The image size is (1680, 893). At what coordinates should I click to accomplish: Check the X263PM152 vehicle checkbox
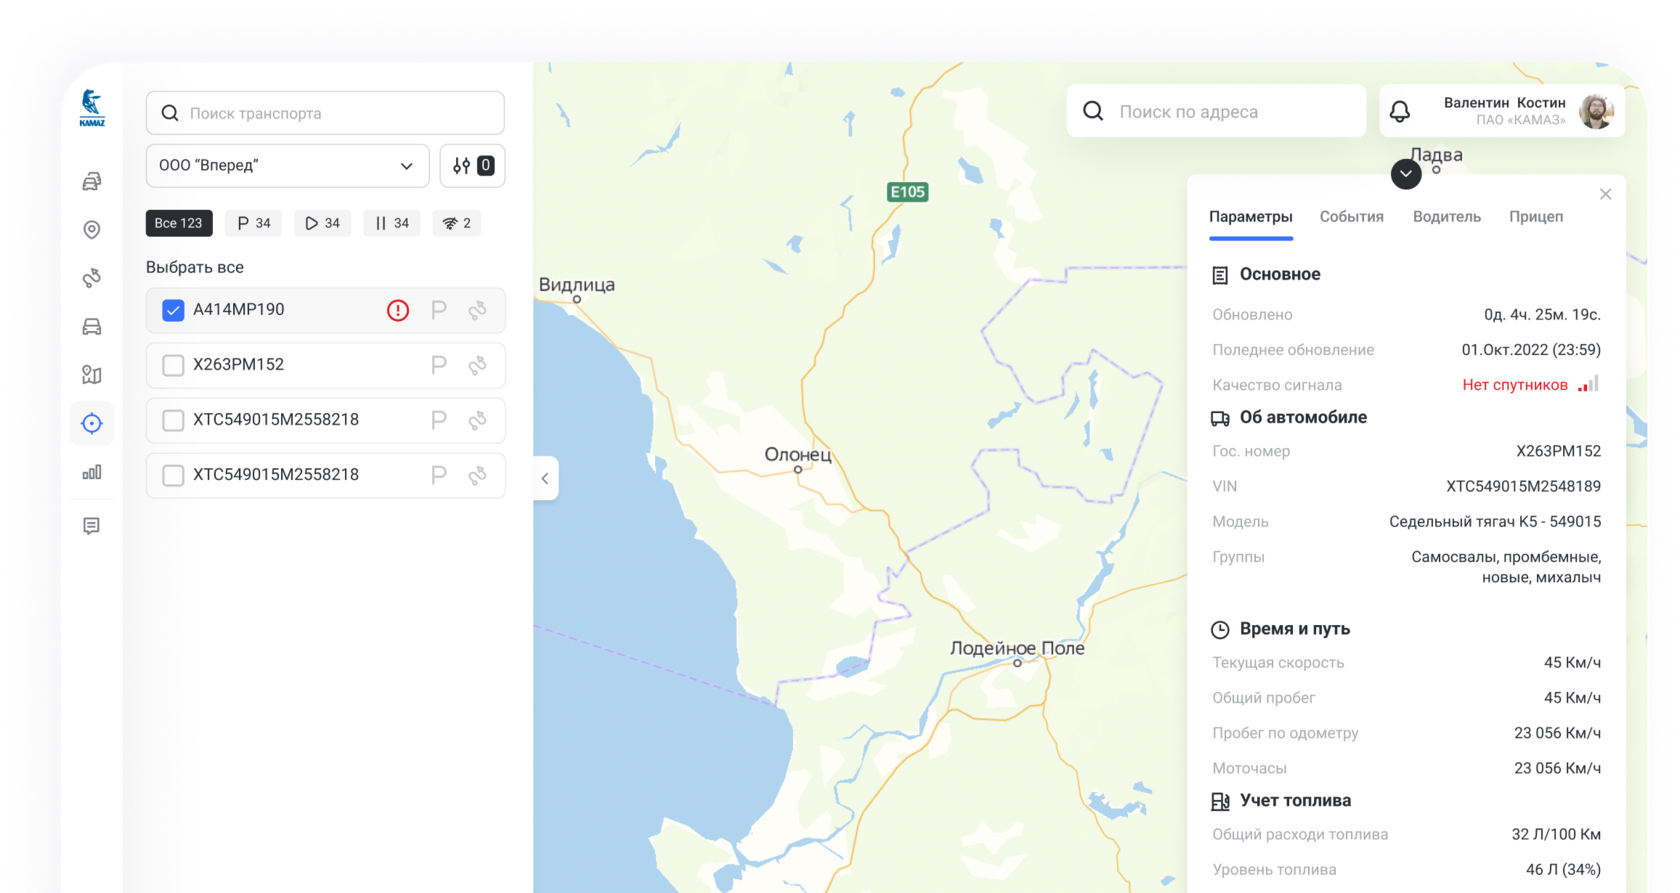point(173,365)
